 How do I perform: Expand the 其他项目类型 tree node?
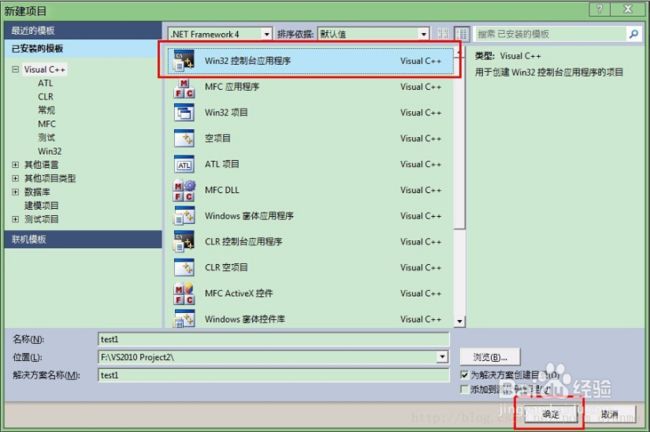point(15,178)
